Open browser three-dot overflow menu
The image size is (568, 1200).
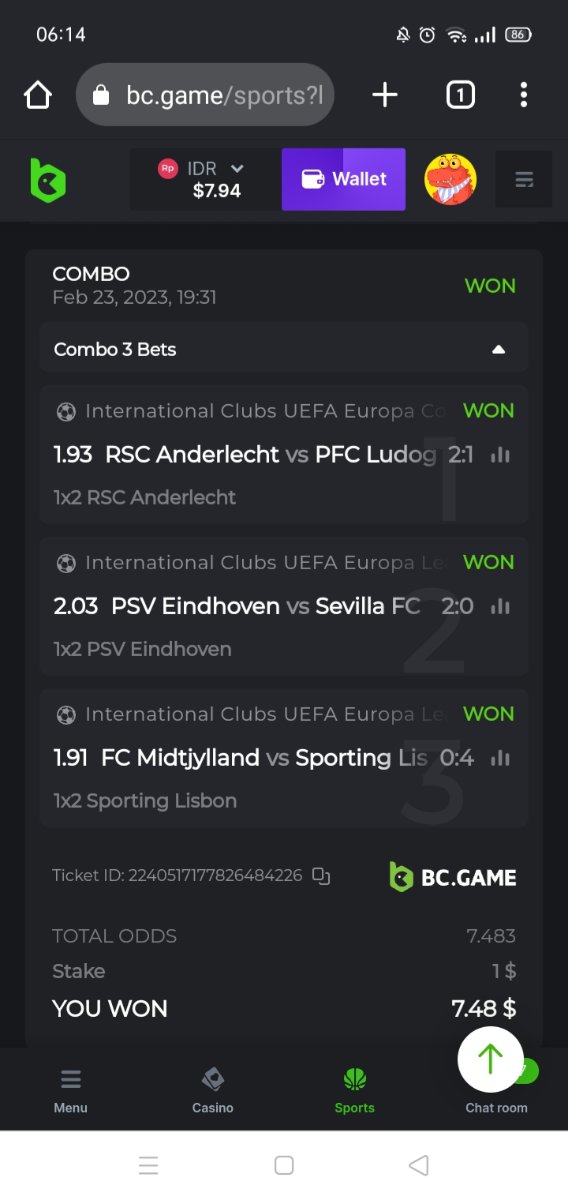[523, 95]
